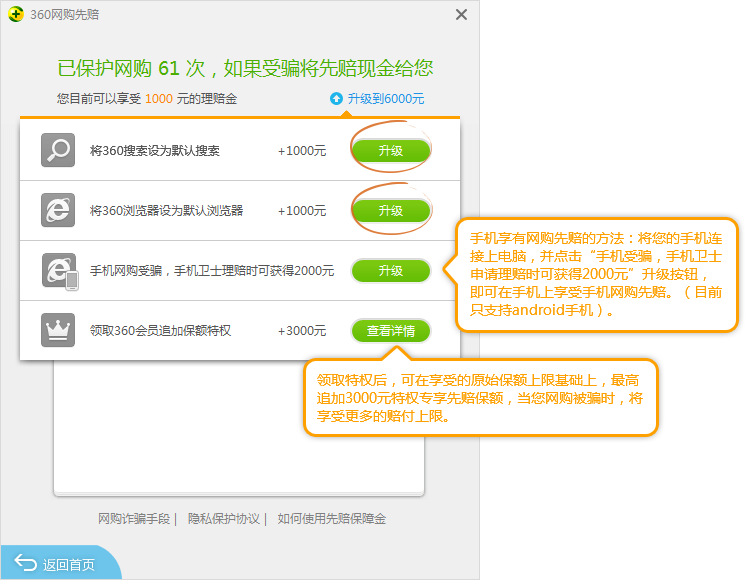
Task: Click the crown membership icon
Action: tap(58, 330)
